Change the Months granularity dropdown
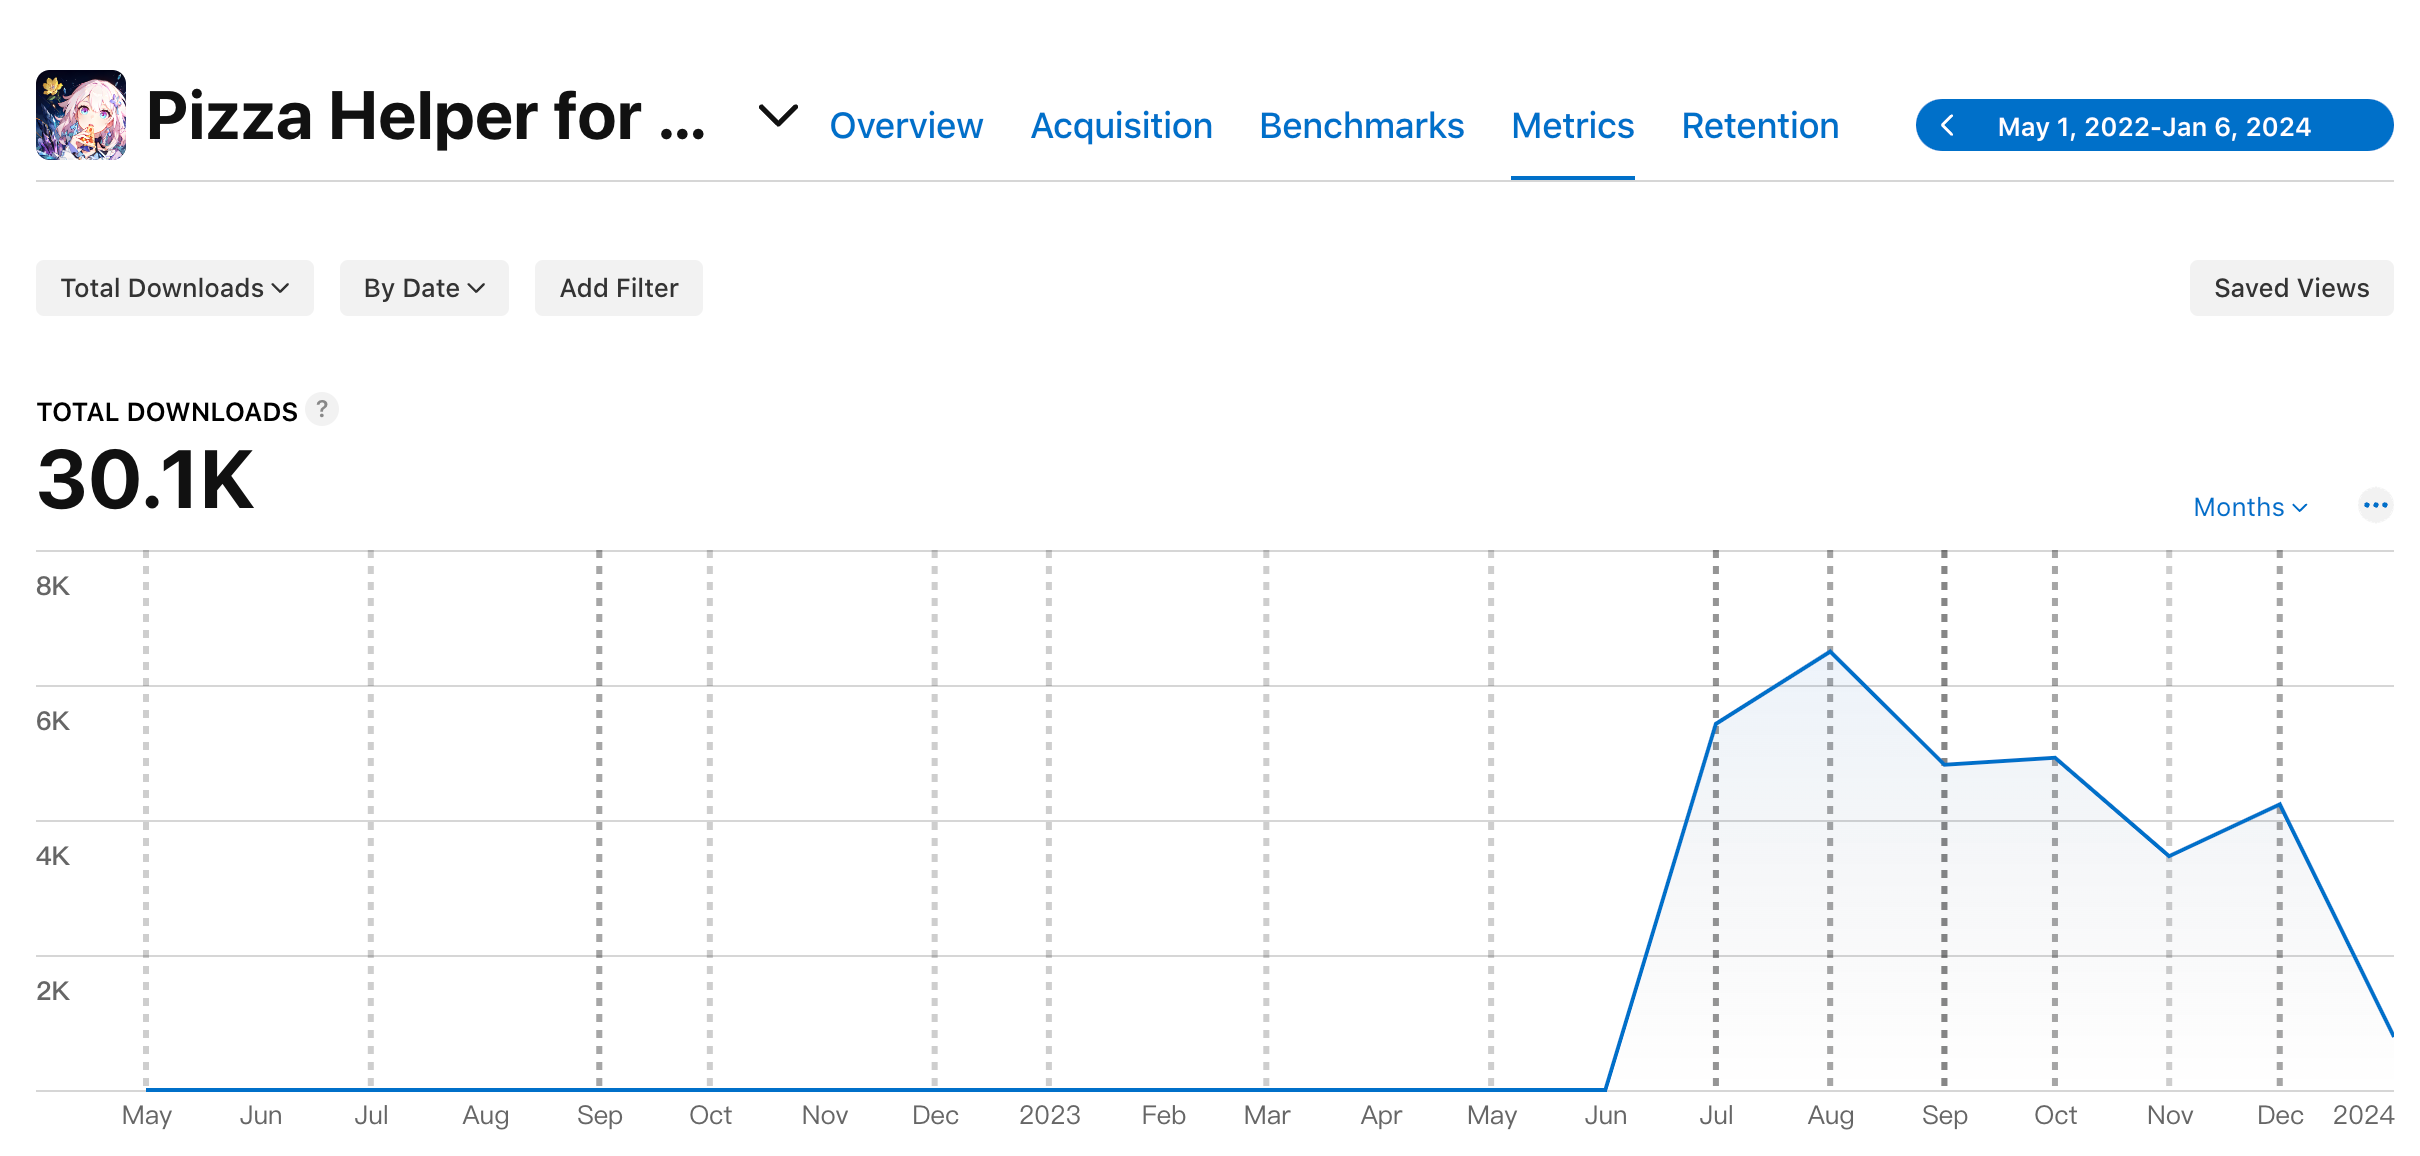The width and height of the screenshot is (2420, 1156). point(2250,507)
